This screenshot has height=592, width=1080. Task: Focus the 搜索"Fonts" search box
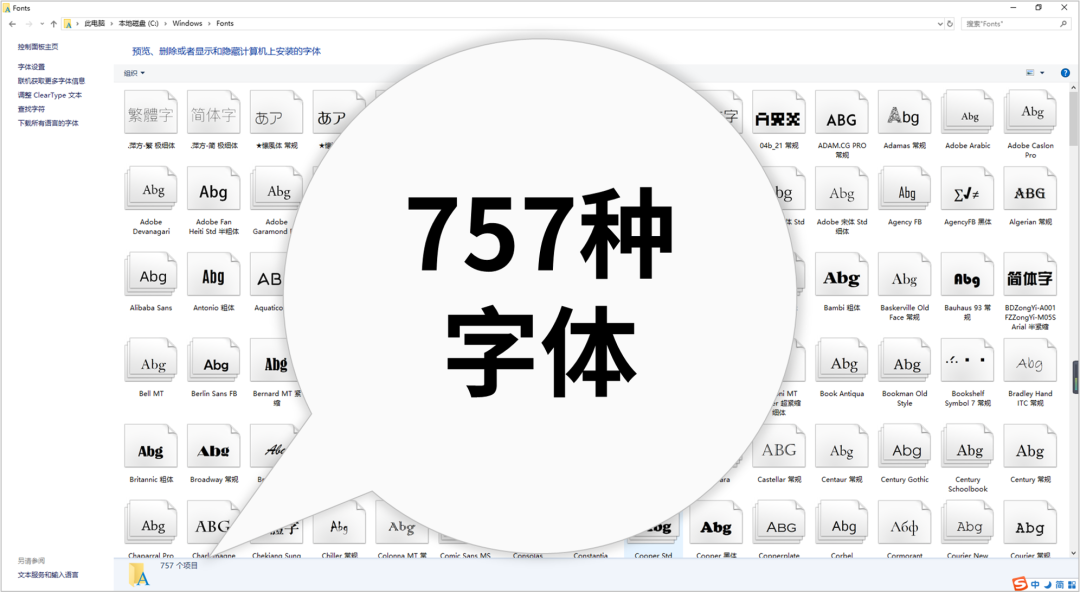point(1015,23)
